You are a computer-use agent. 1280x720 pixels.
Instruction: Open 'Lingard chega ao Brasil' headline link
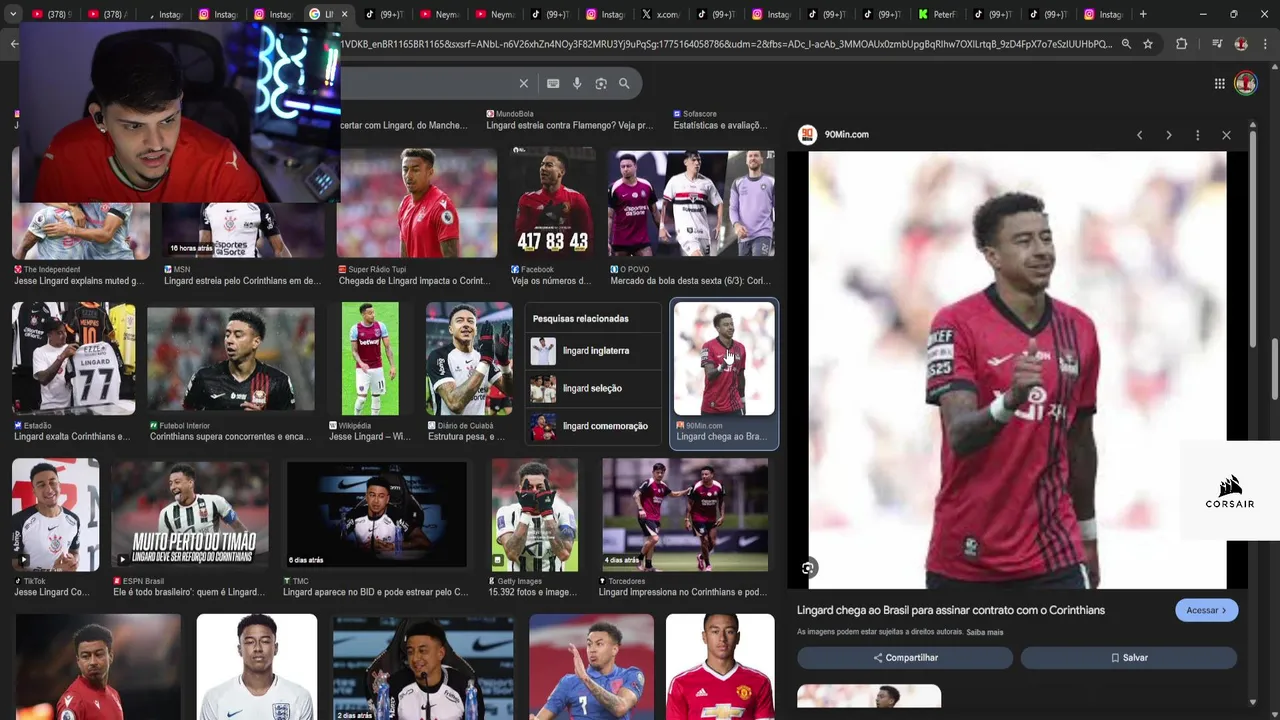951,610
